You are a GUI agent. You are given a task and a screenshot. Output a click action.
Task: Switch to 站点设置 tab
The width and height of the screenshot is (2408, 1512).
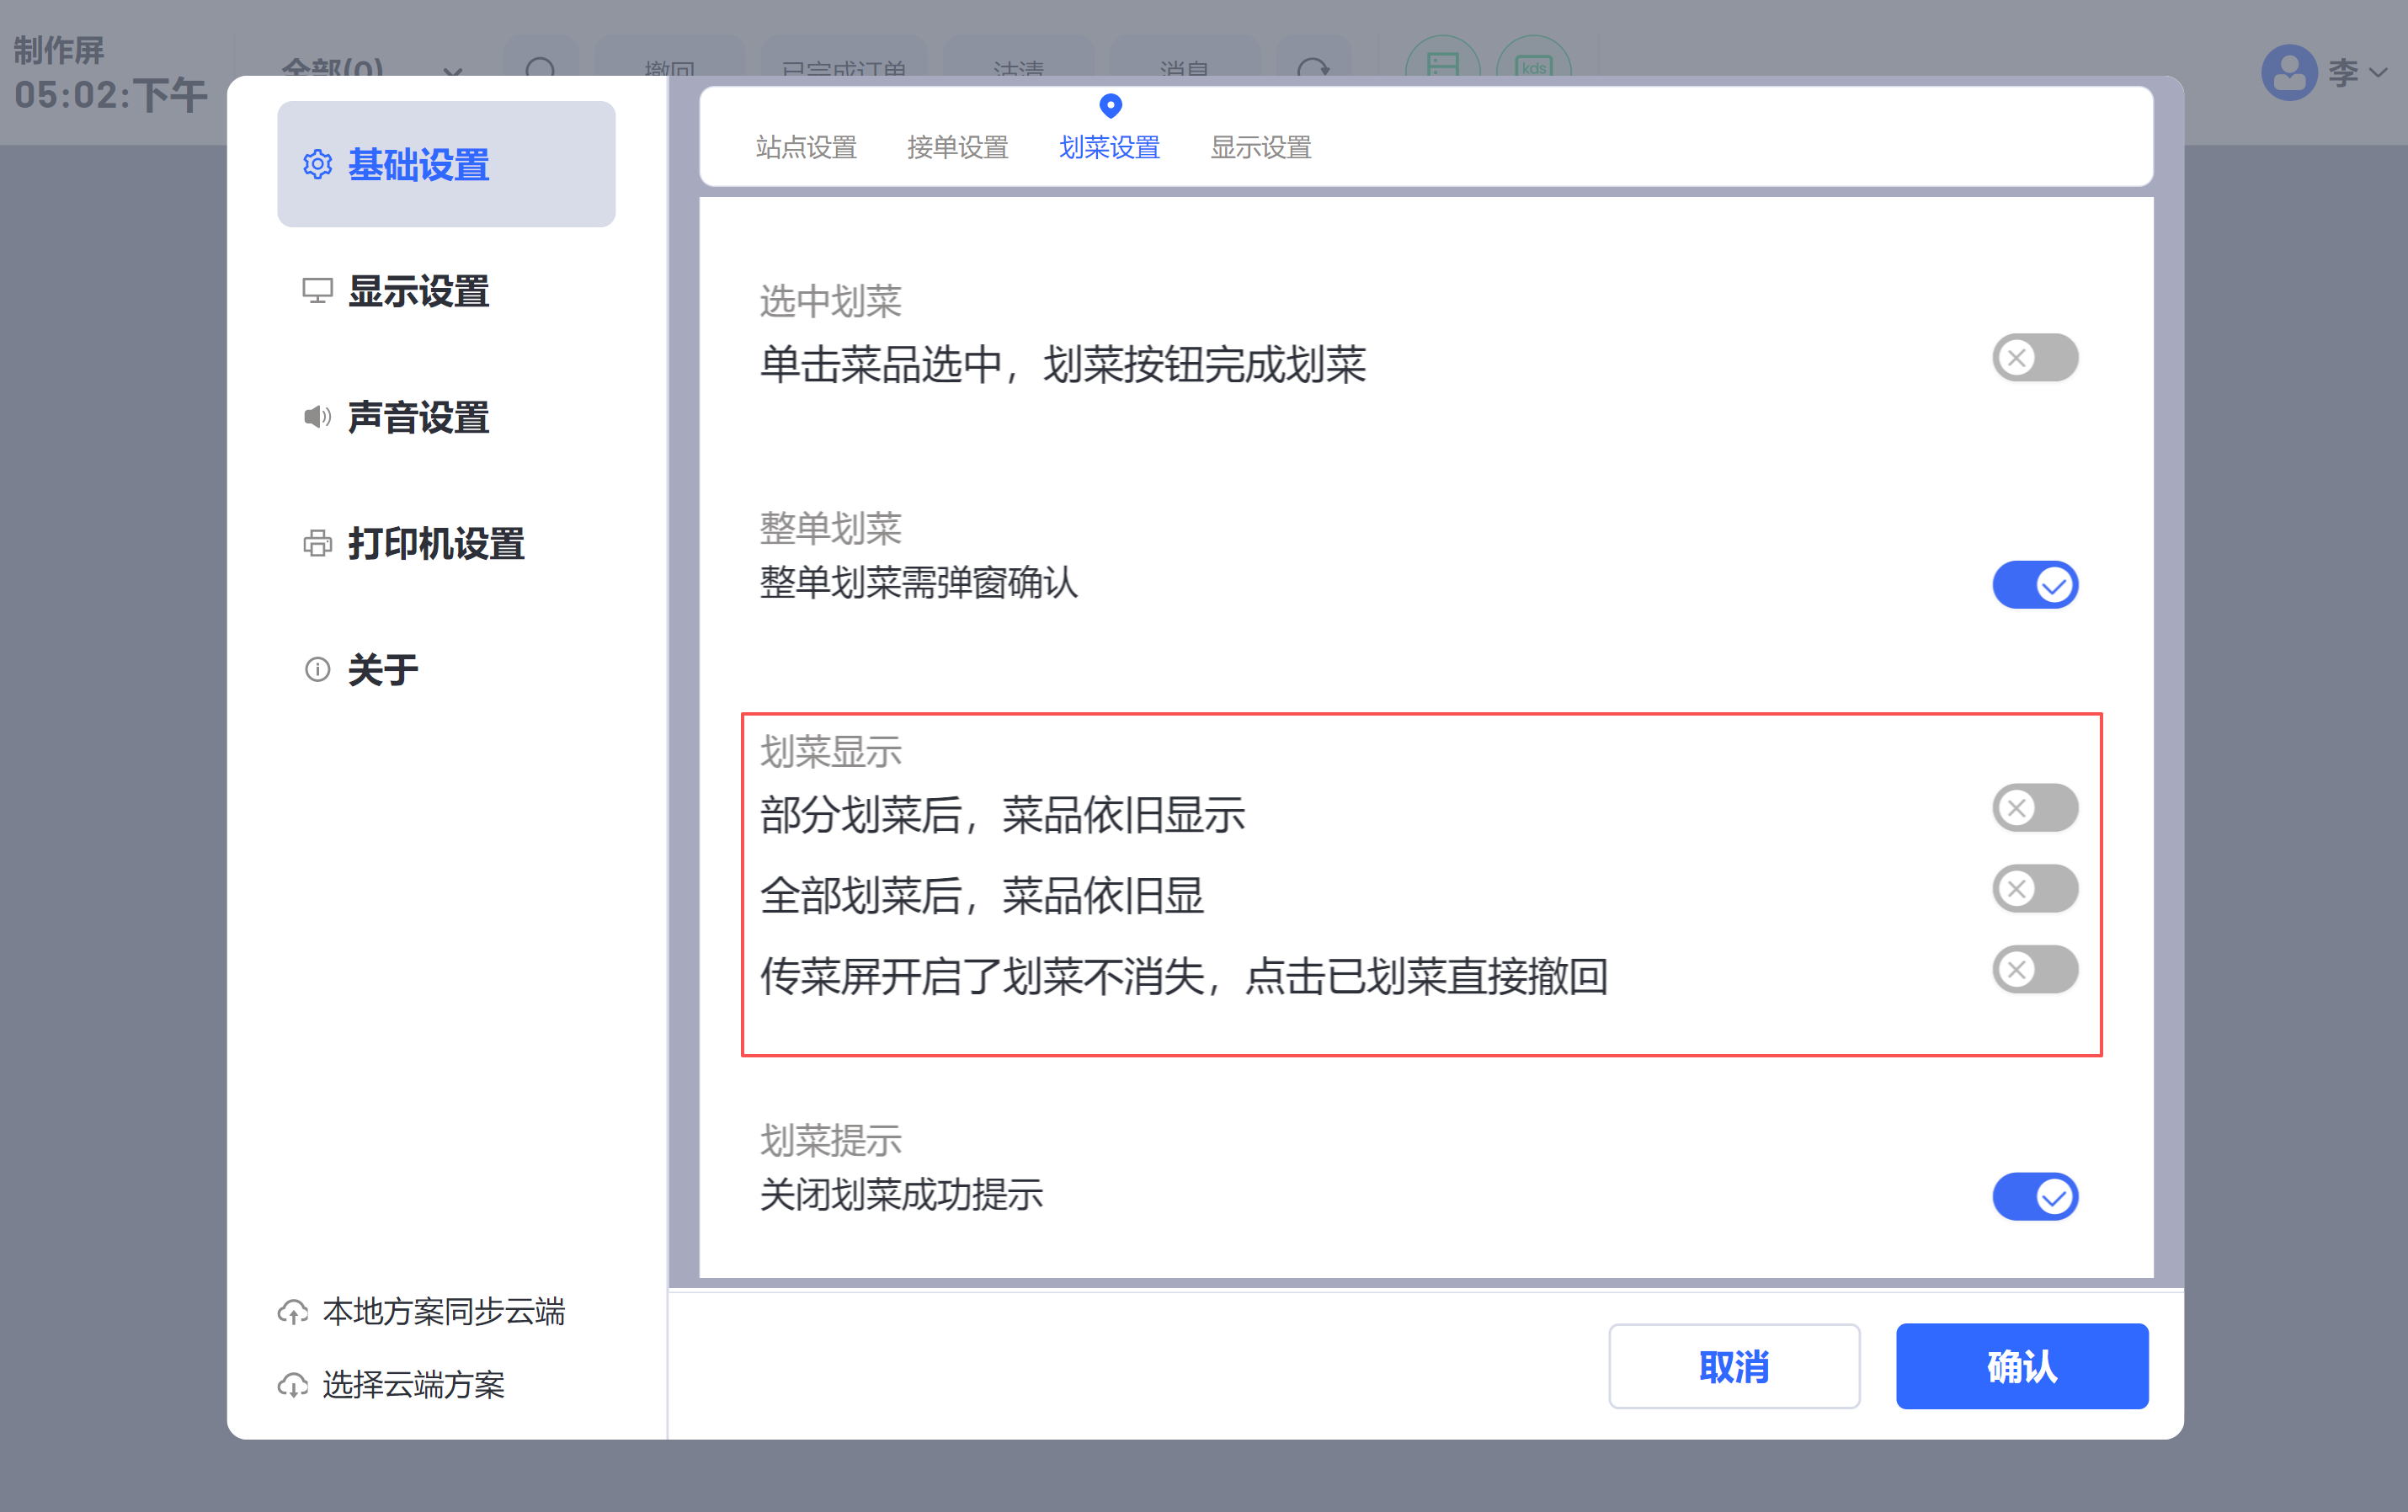806,147
